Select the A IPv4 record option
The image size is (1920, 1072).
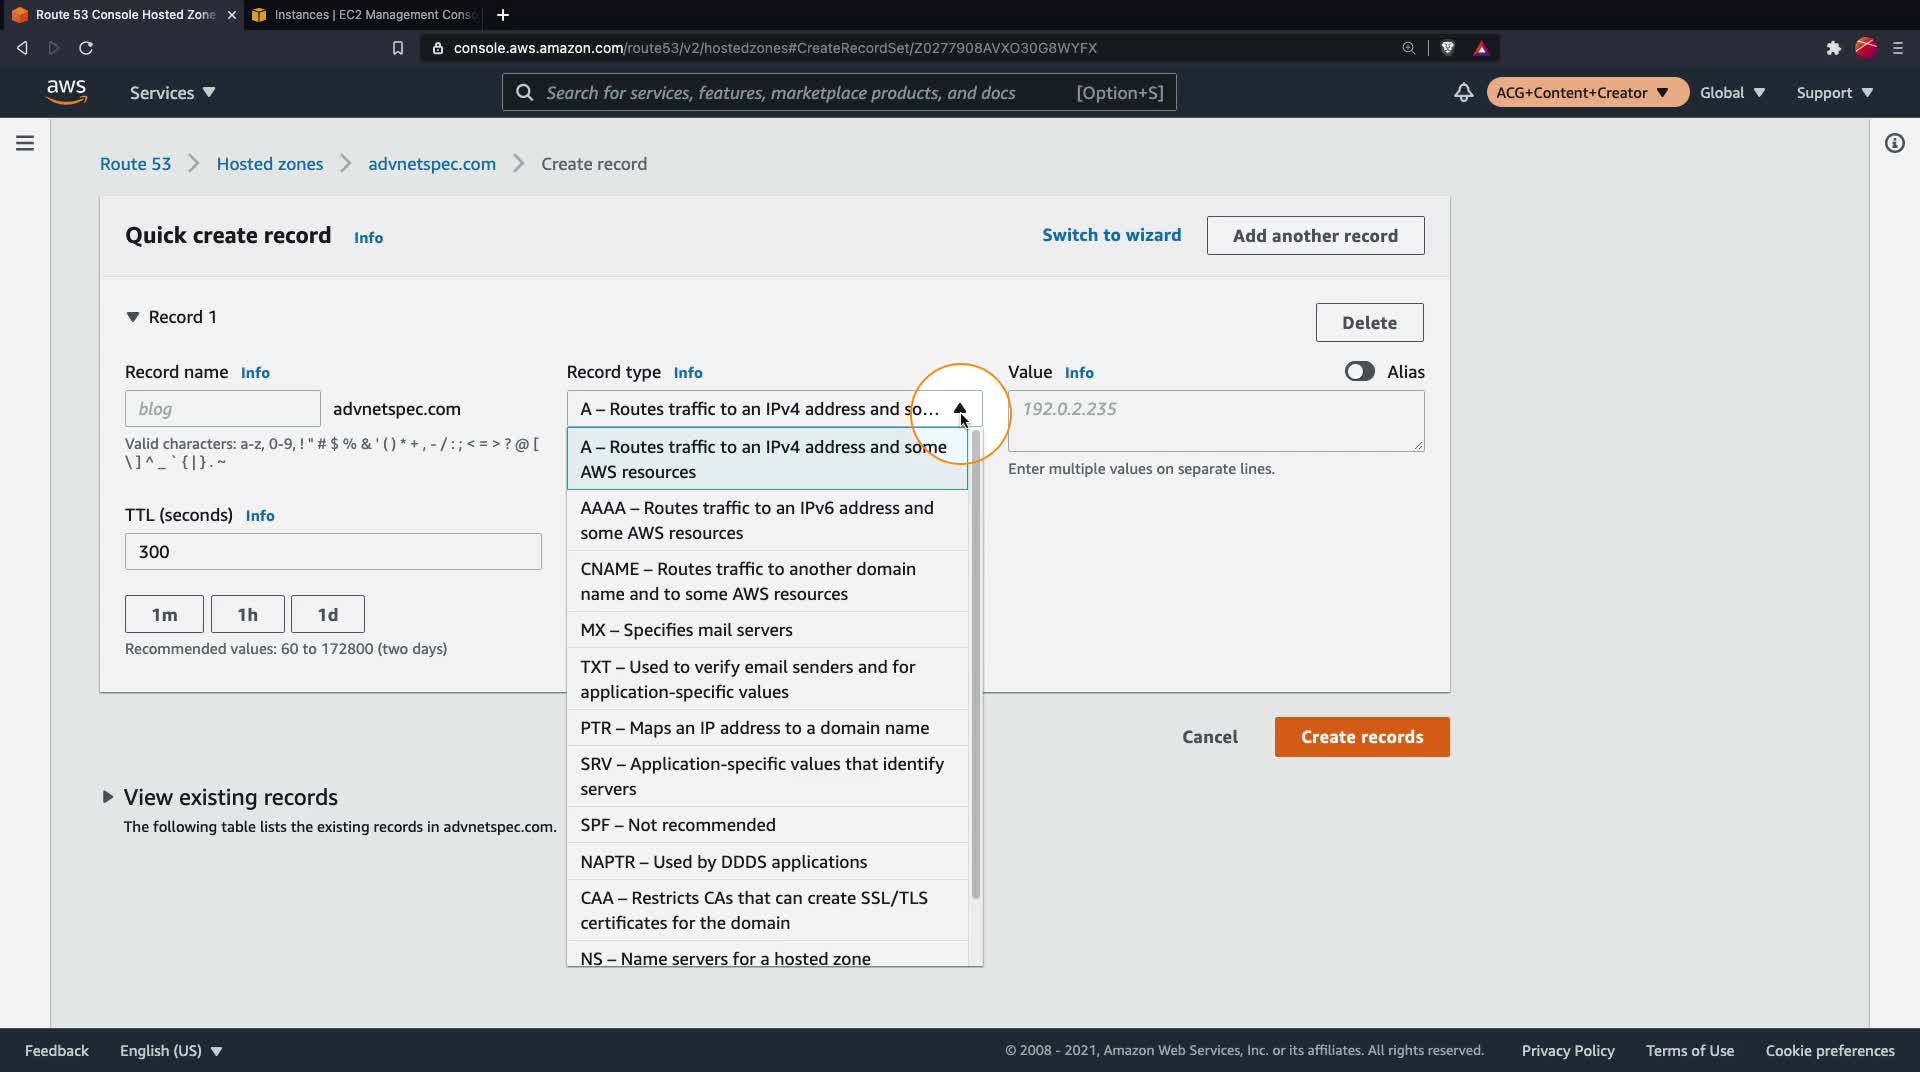click(x=767, y=459)
